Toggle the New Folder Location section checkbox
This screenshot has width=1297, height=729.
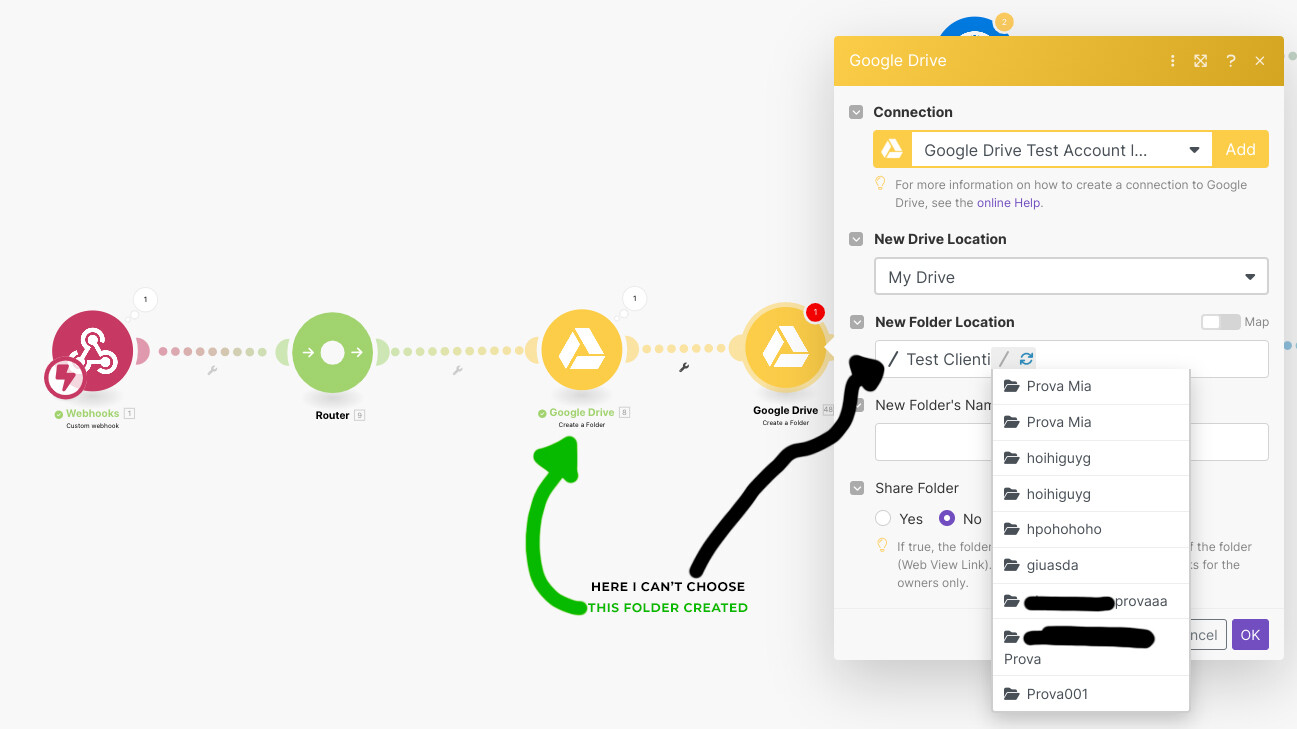[856, 322]
